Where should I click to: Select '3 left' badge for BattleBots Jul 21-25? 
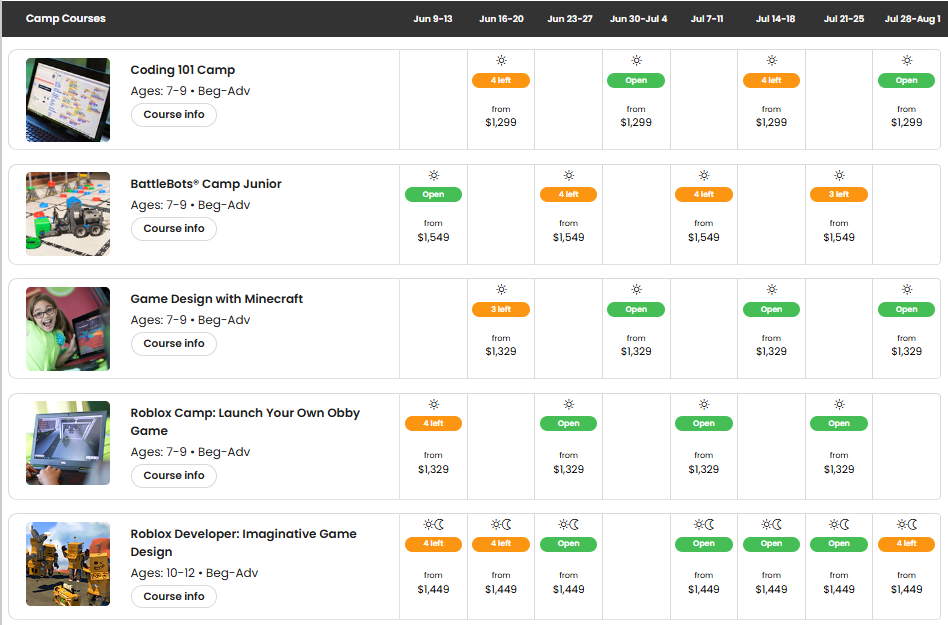pos(839,195)
